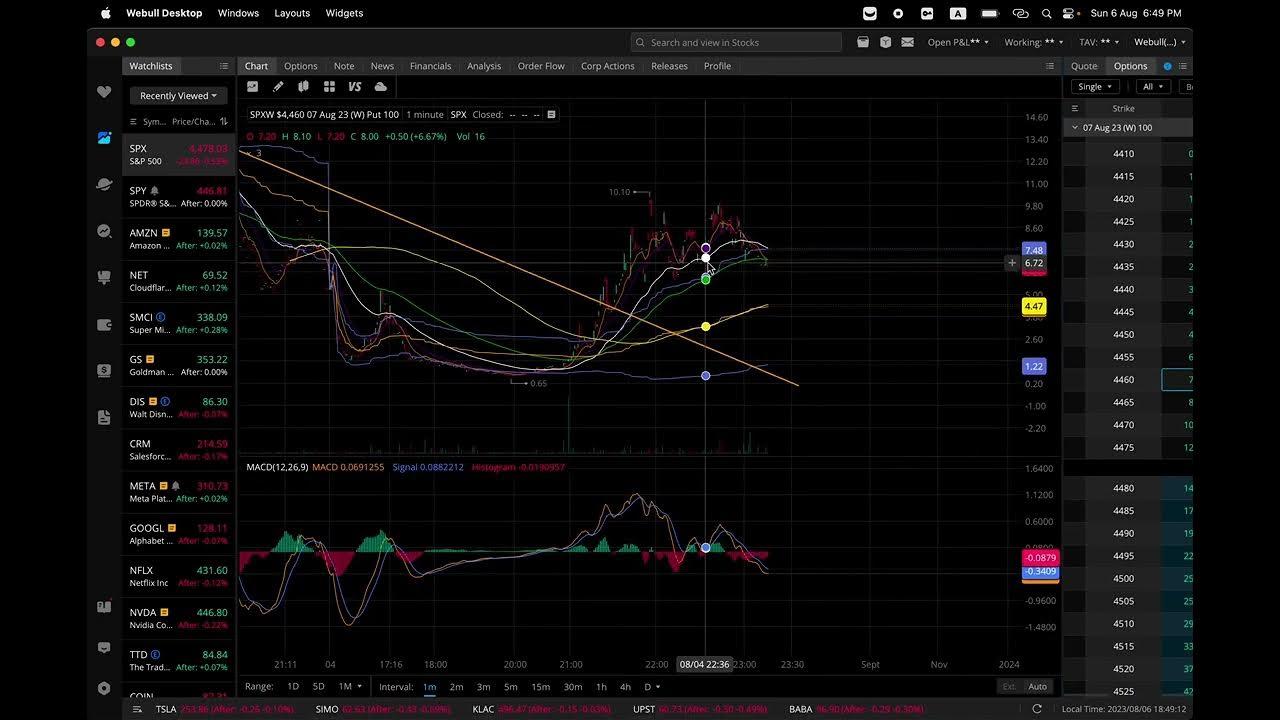This screenshot has height=720, width=1280.
Task: Open the Open P&L dropdown
Action: tap(958, 42)
